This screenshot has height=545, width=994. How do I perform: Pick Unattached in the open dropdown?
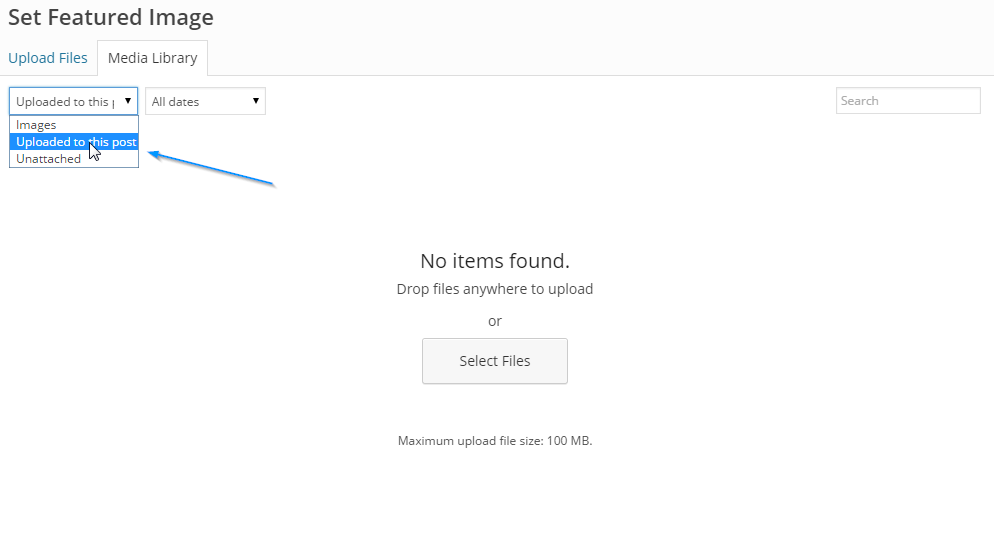(x=74, y=158)
